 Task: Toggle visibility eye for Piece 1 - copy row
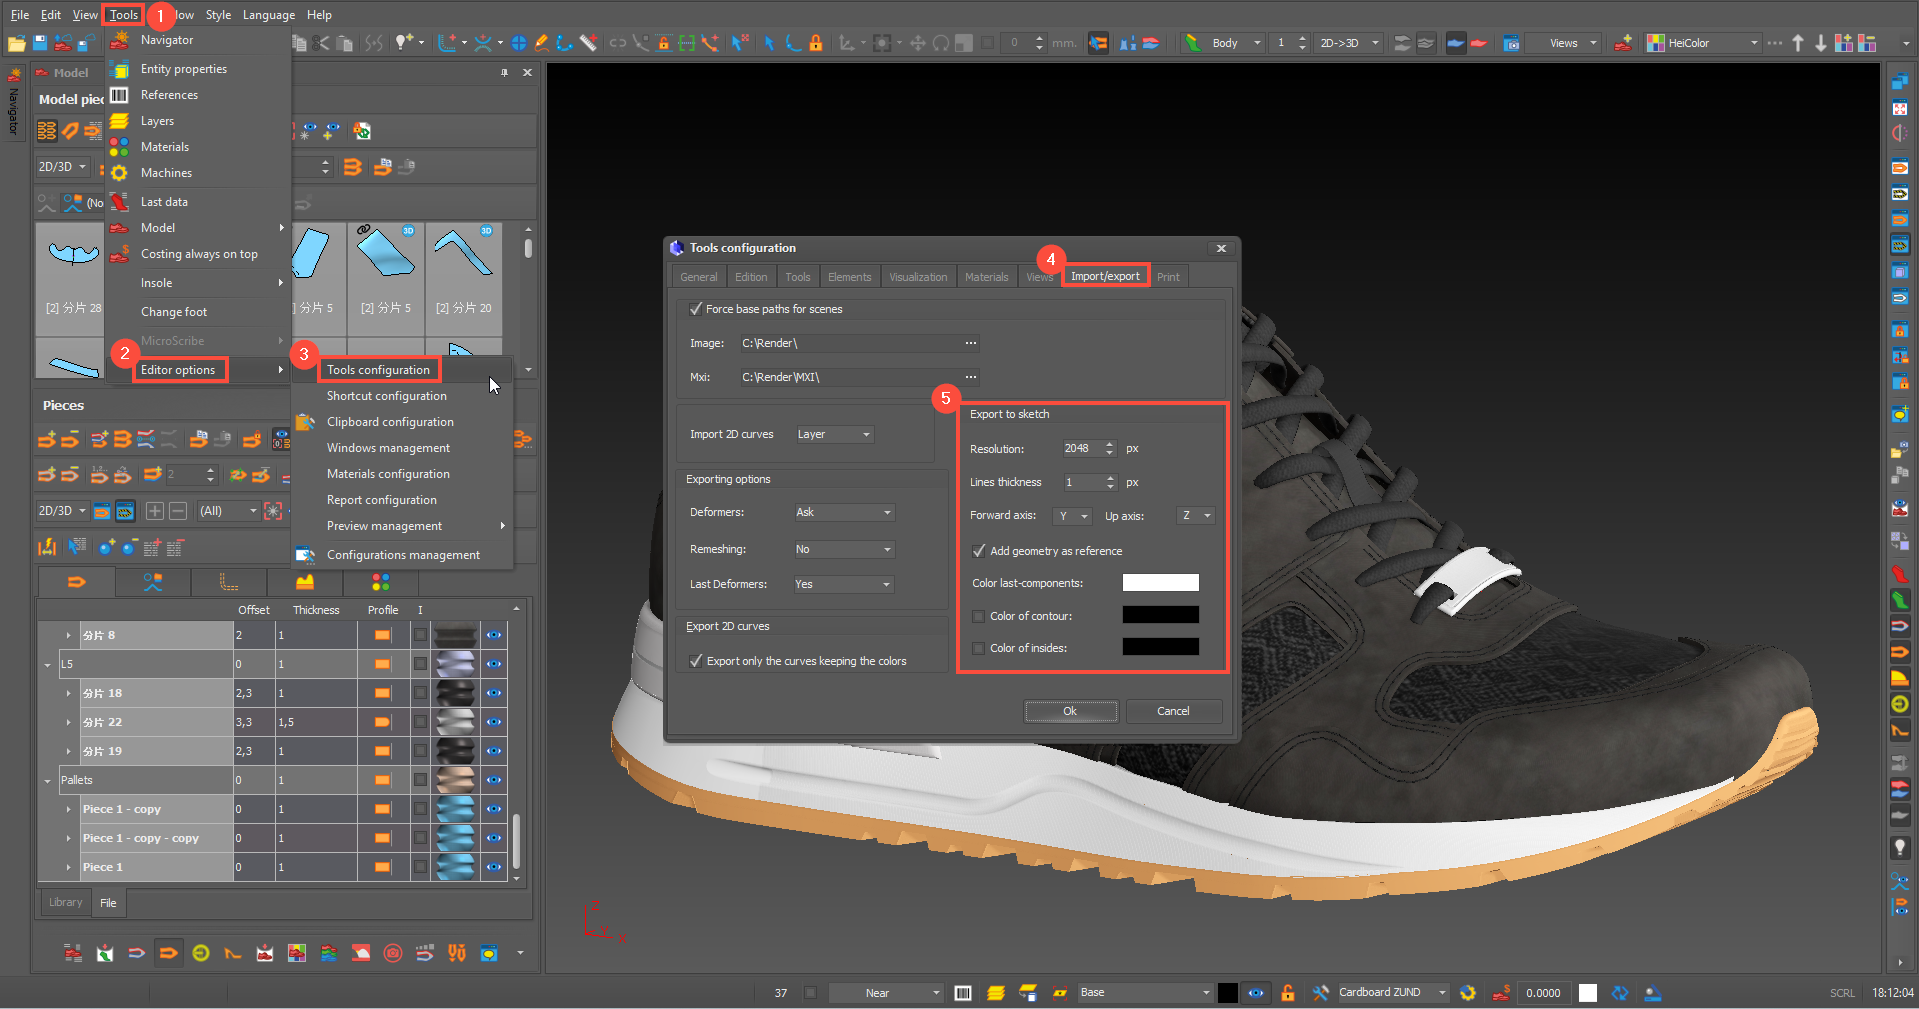click(494, 809)
